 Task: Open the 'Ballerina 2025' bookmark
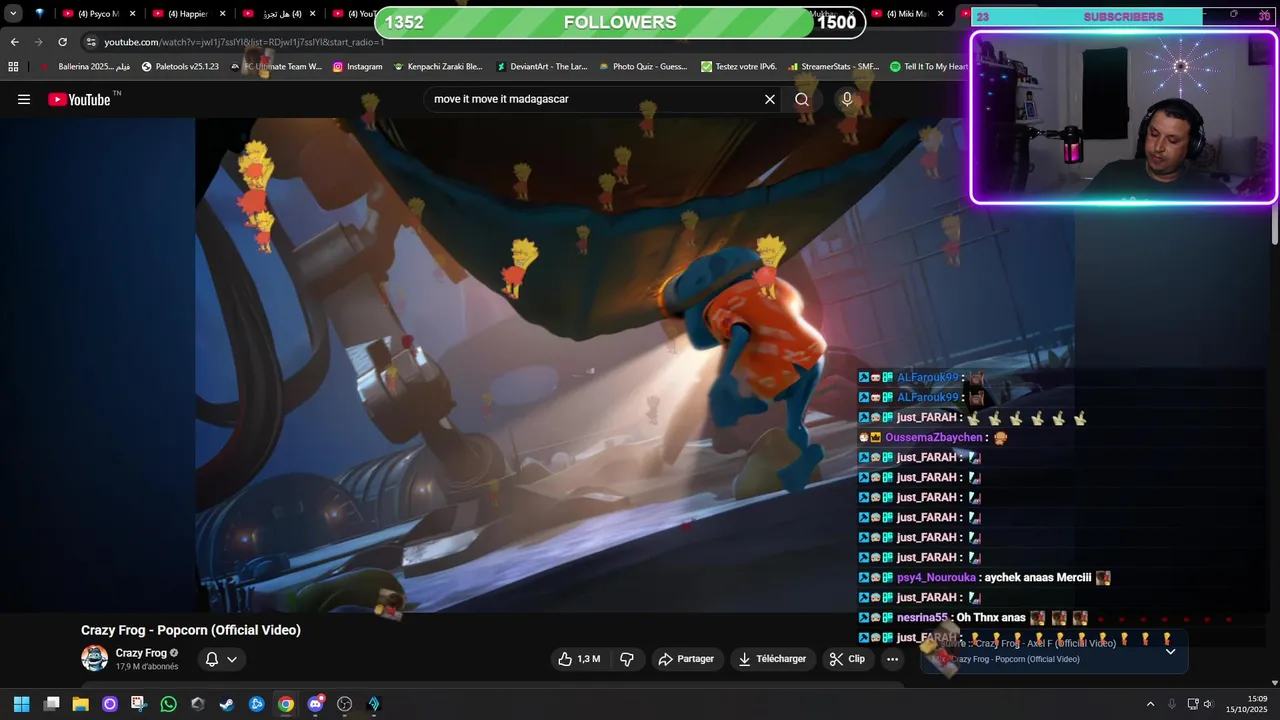[x=86, y=67]
